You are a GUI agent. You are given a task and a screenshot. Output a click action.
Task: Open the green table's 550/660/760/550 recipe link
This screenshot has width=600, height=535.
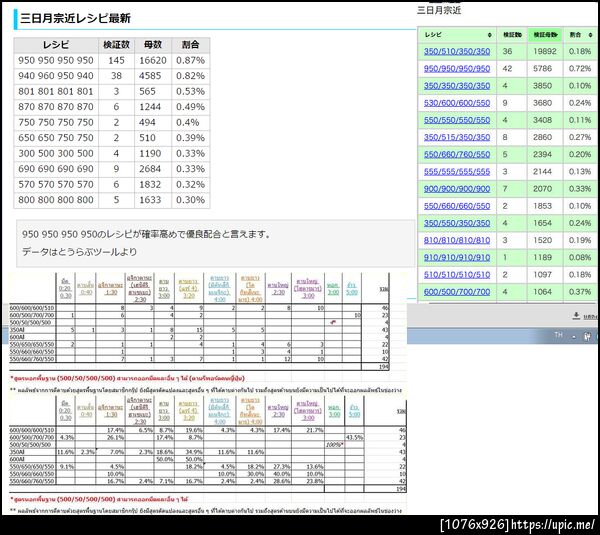(457, 155)
